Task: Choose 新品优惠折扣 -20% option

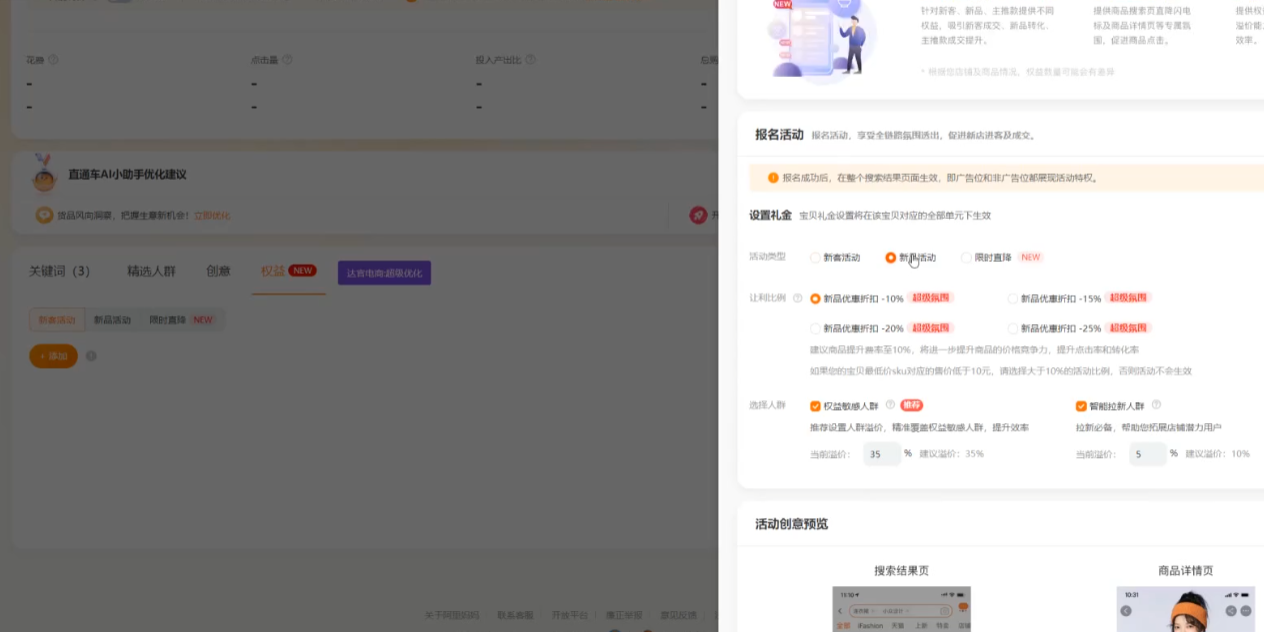Action: [816, 329]
